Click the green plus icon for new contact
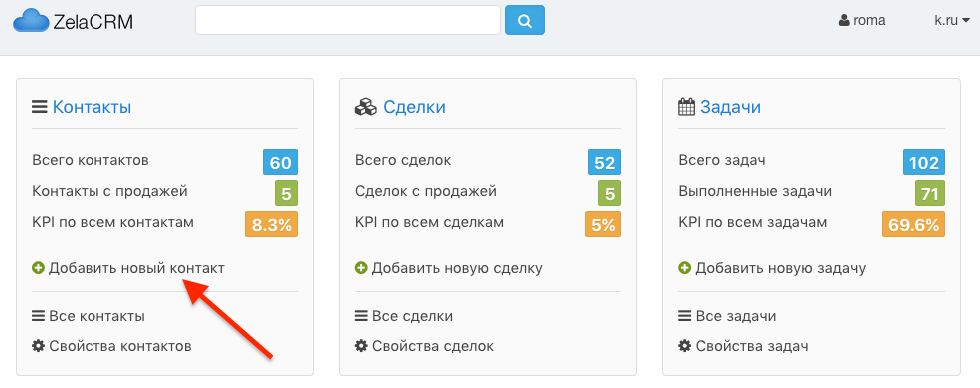Viewport: 980px width, 388px height. point(38,269)
